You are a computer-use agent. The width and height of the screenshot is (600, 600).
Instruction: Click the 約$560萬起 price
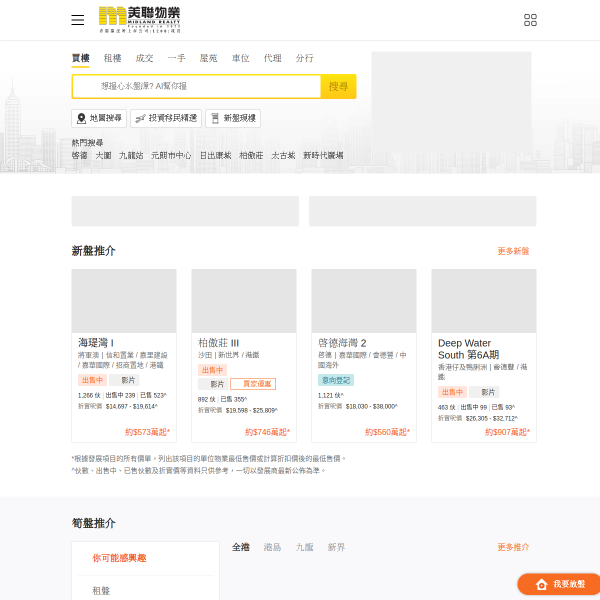pos(387,432)
